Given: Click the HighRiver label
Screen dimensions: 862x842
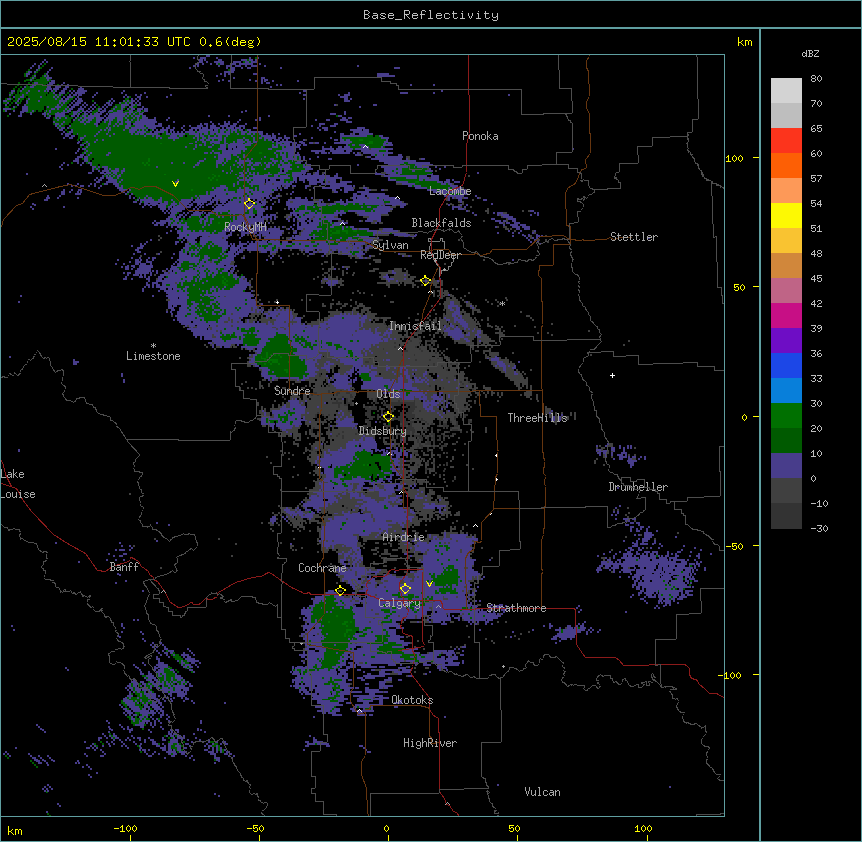Looking at the screenshot, I should pos(430,743).
